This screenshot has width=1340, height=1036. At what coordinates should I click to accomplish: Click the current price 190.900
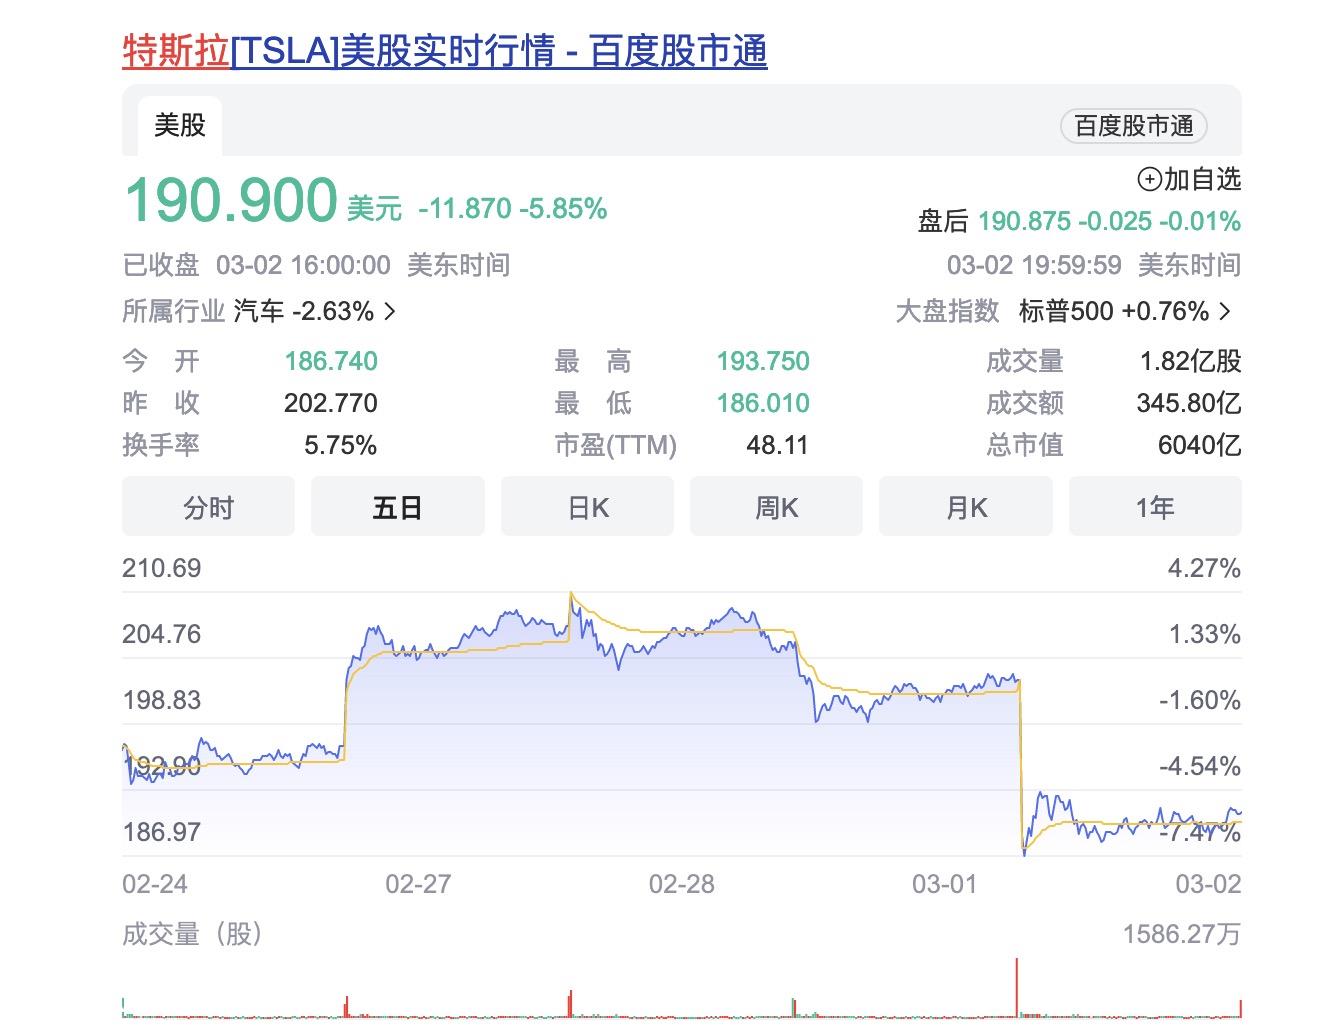click(231, 199)
